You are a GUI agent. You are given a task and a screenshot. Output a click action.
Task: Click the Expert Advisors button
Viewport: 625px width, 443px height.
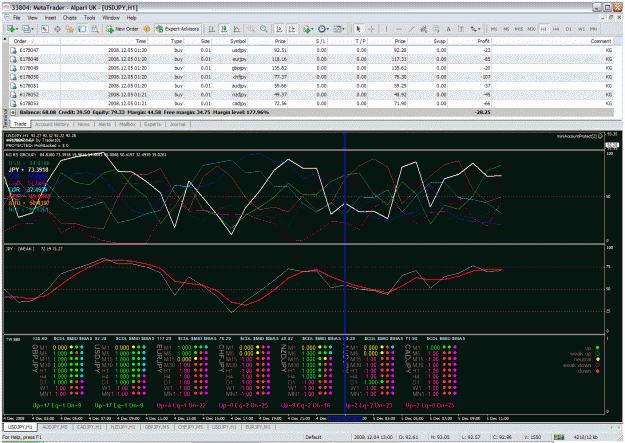click(178, 29)
